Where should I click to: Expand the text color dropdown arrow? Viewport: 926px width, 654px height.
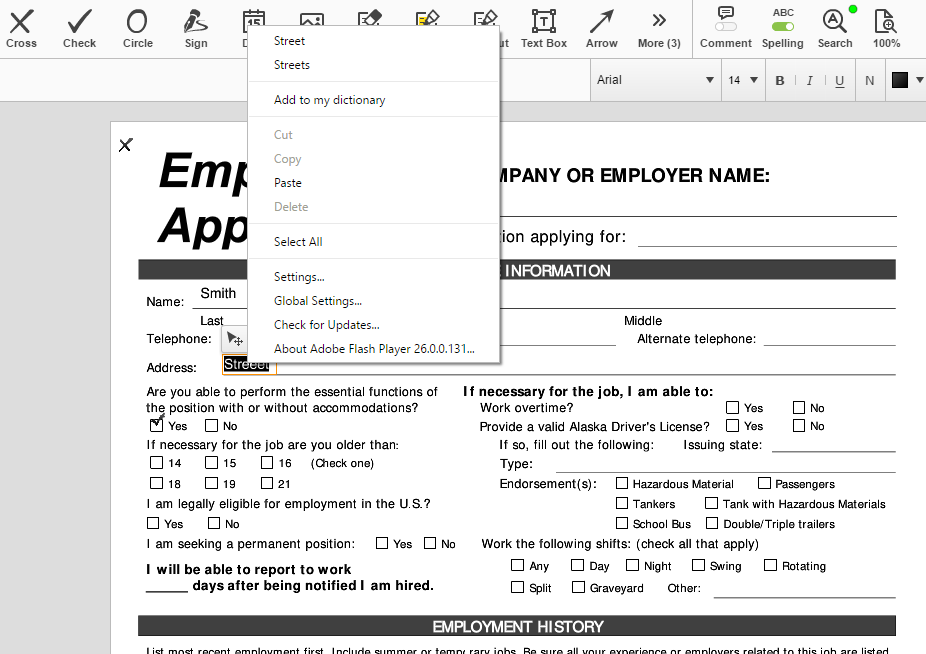[920, 80]
